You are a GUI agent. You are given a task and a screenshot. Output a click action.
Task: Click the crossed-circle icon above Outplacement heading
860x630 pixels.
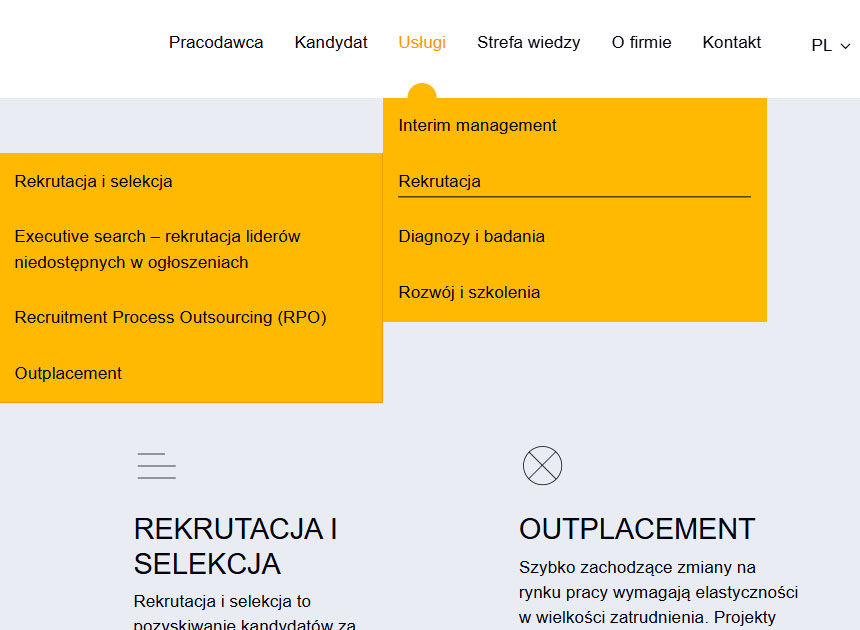(x=542, y=466)
